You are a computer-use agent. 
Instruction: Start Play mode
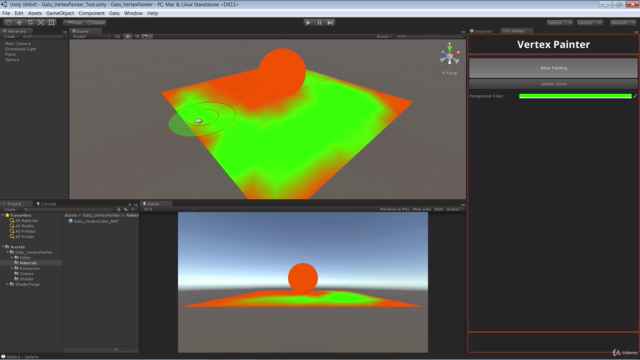click(308, 22)
